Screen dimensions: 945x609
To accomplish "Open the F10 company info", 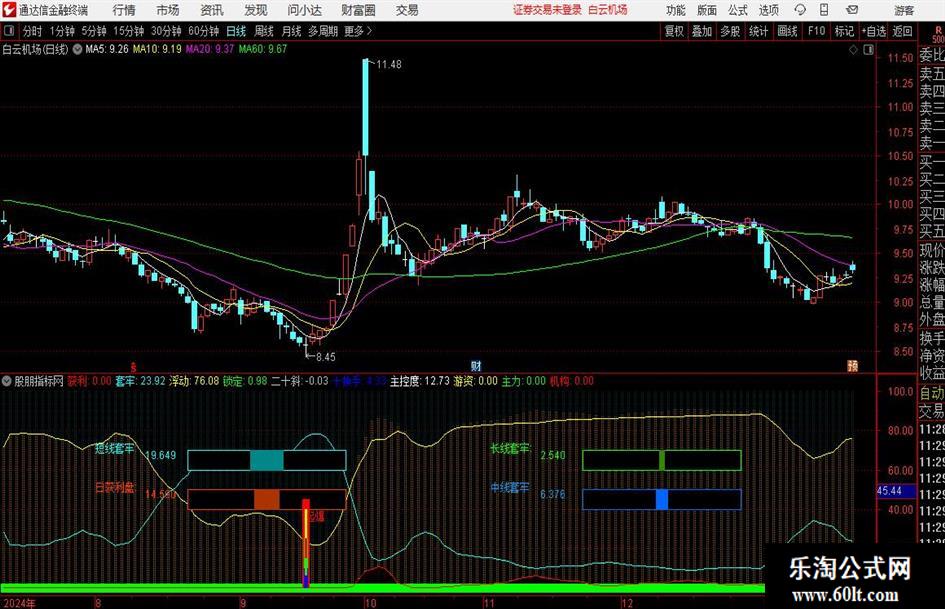I will (816, 31).
